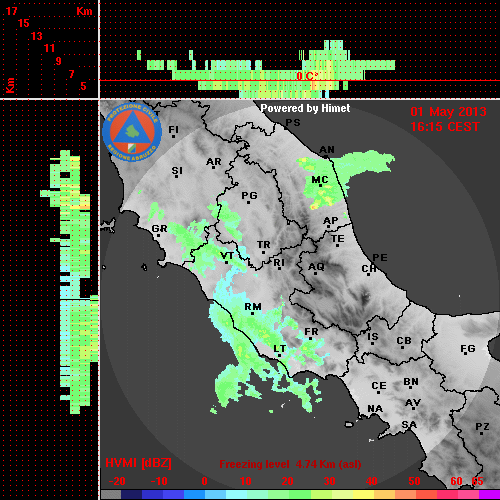The height and width of the screenshot is (500, 500).
Task: Click the 'Powered by Himet' text
Action: click(305, 108)
